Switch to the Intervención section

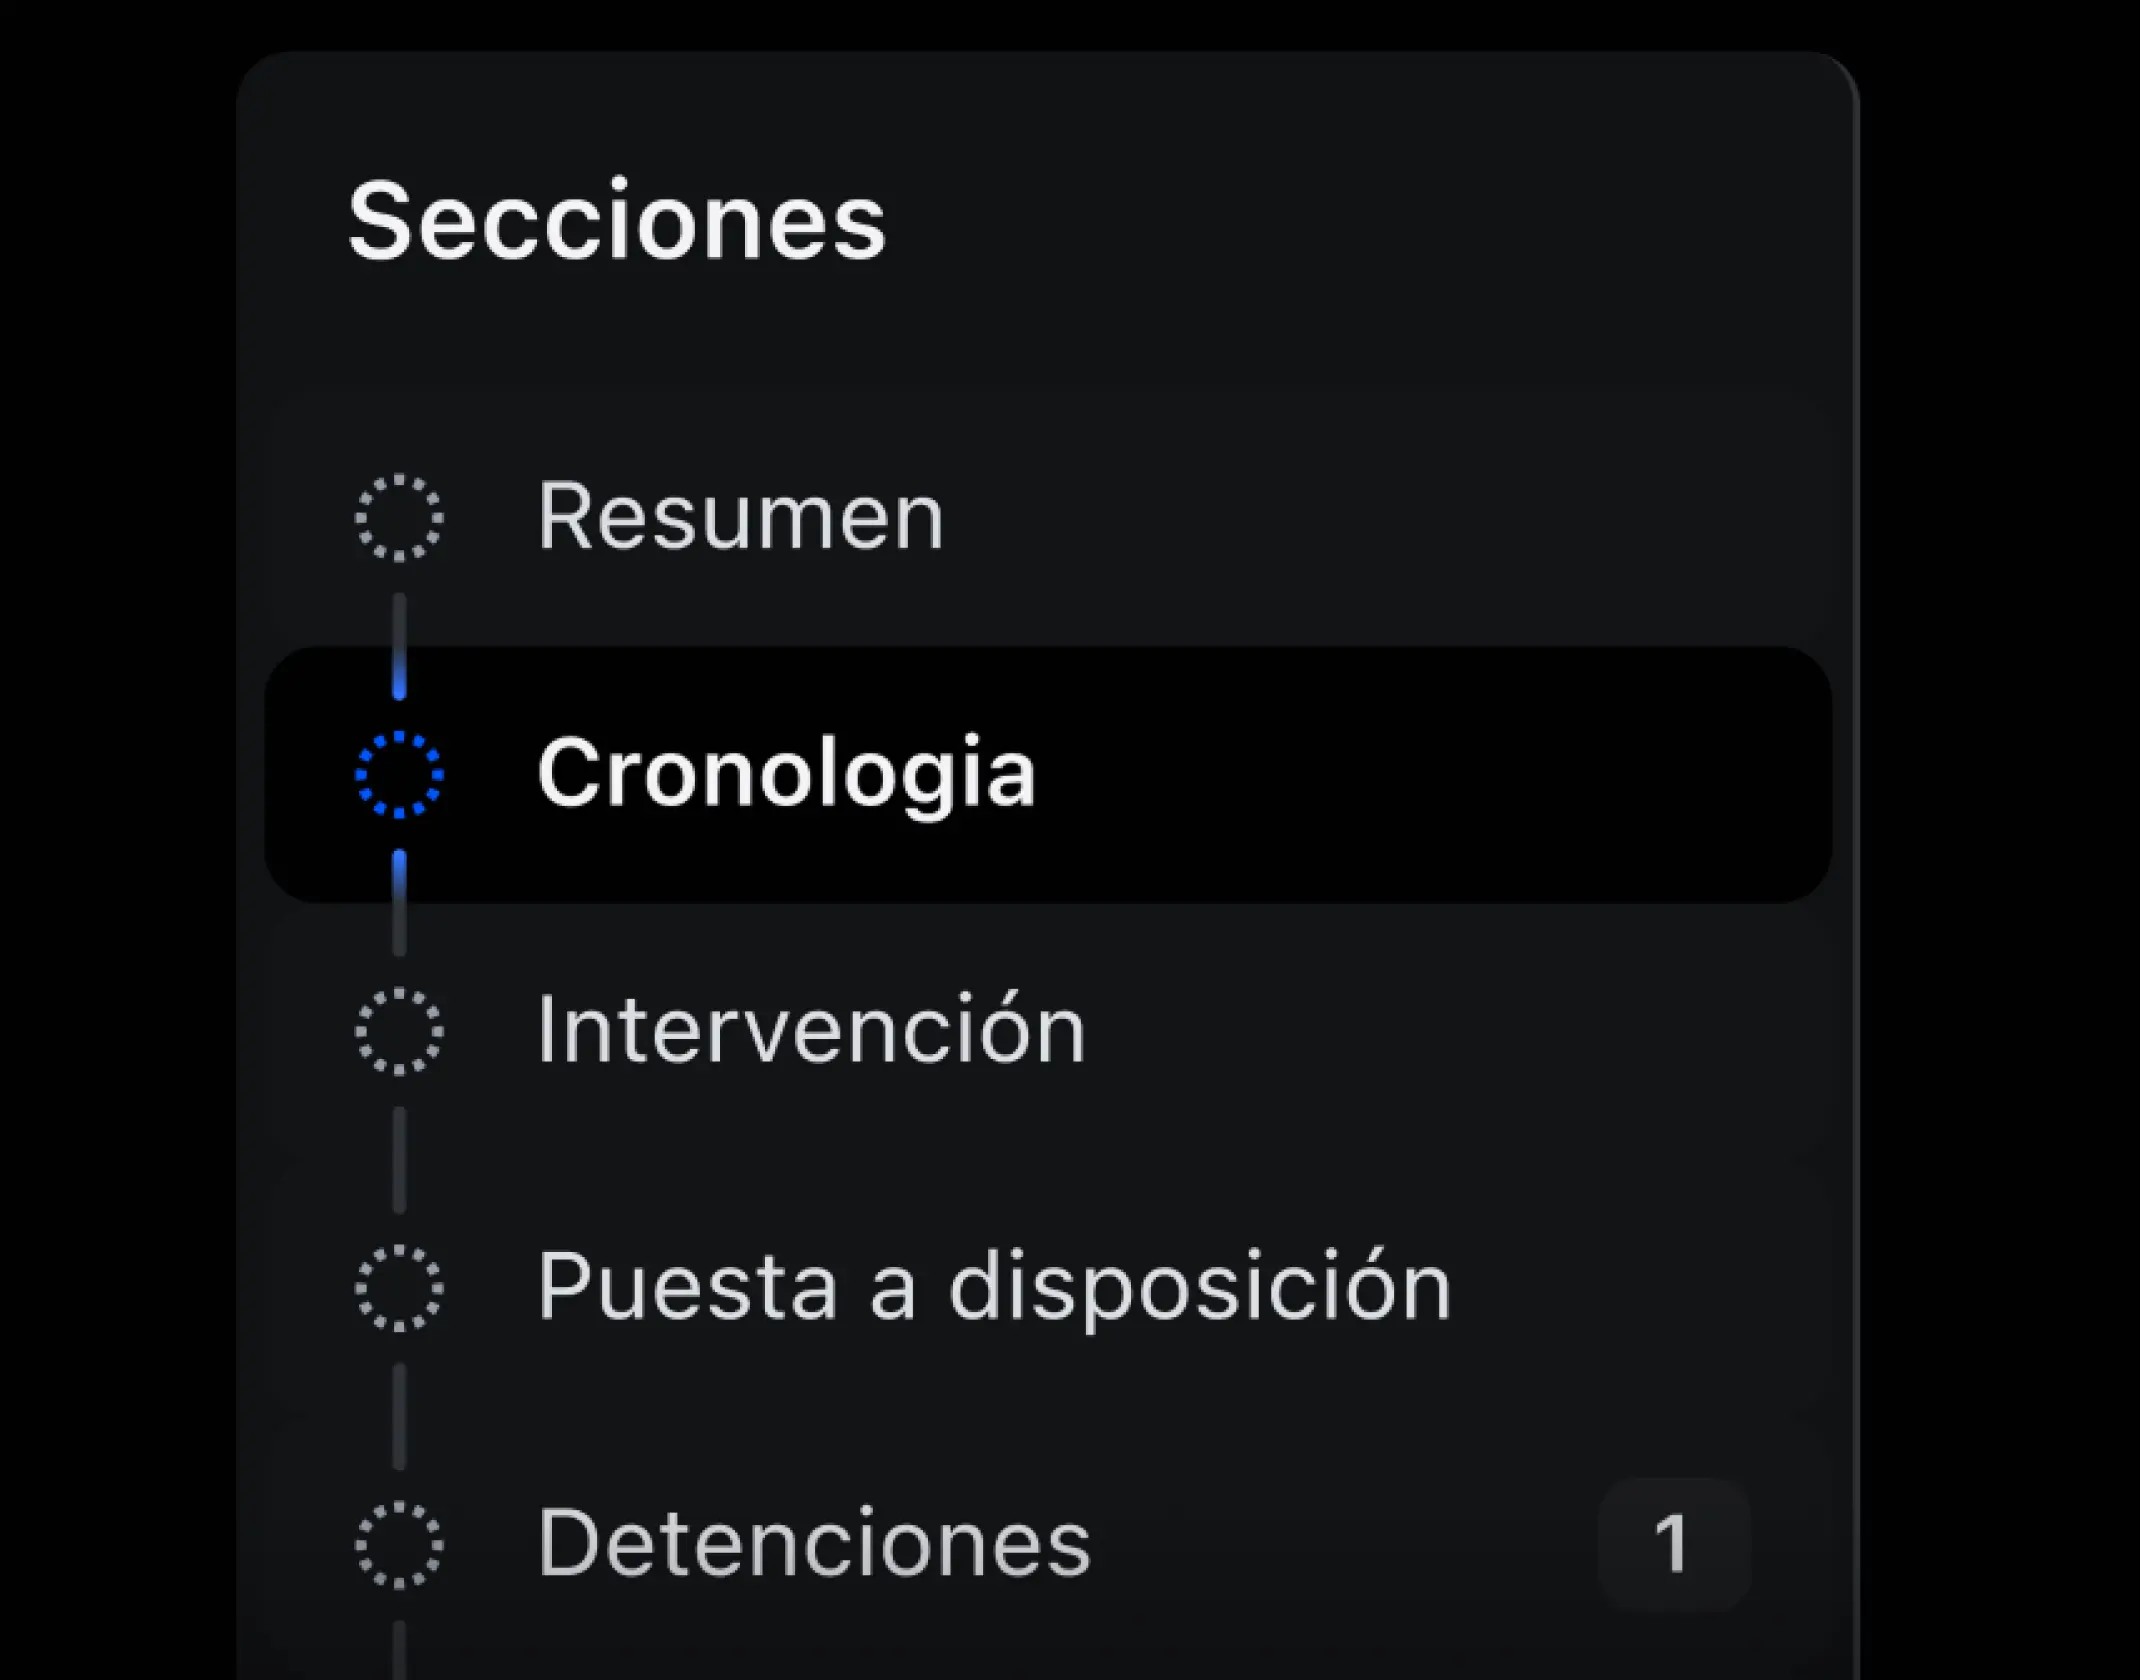click(811, 1030)
